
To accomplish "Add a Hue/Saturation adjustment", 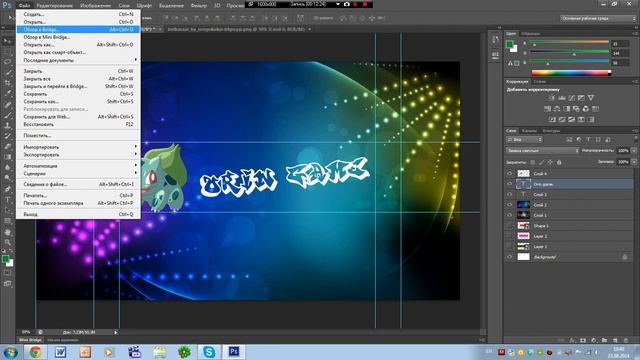I will 547,109.
